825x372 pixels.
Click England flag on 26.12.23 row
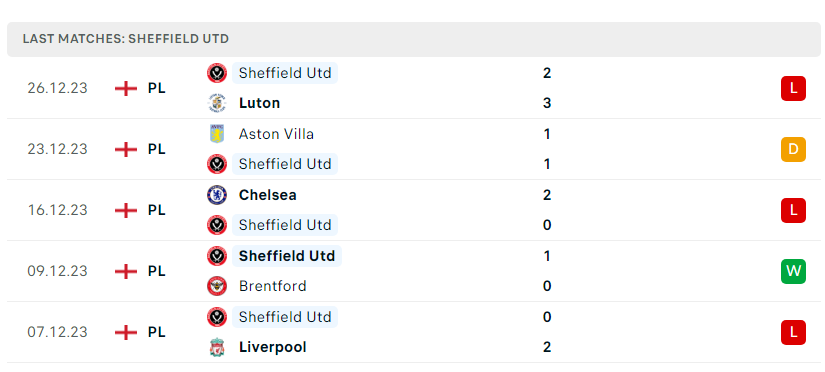(x=126, y=88)
